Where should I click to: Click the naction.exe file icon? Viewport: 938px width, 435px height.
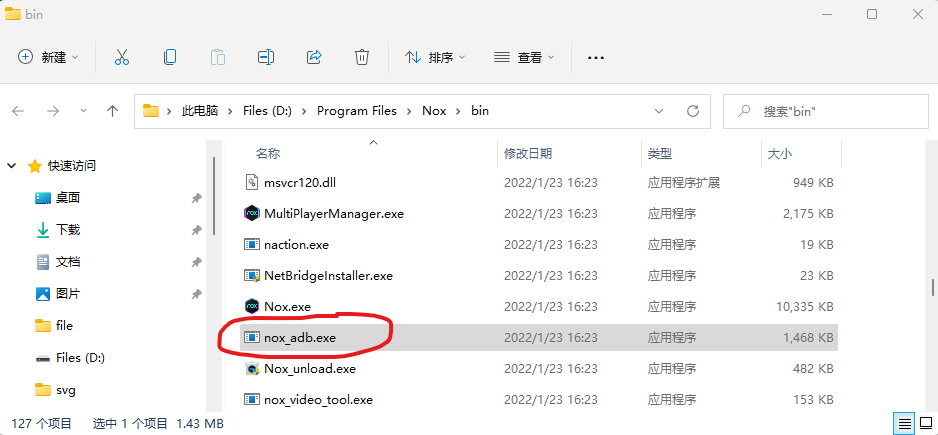pos(251,244)
